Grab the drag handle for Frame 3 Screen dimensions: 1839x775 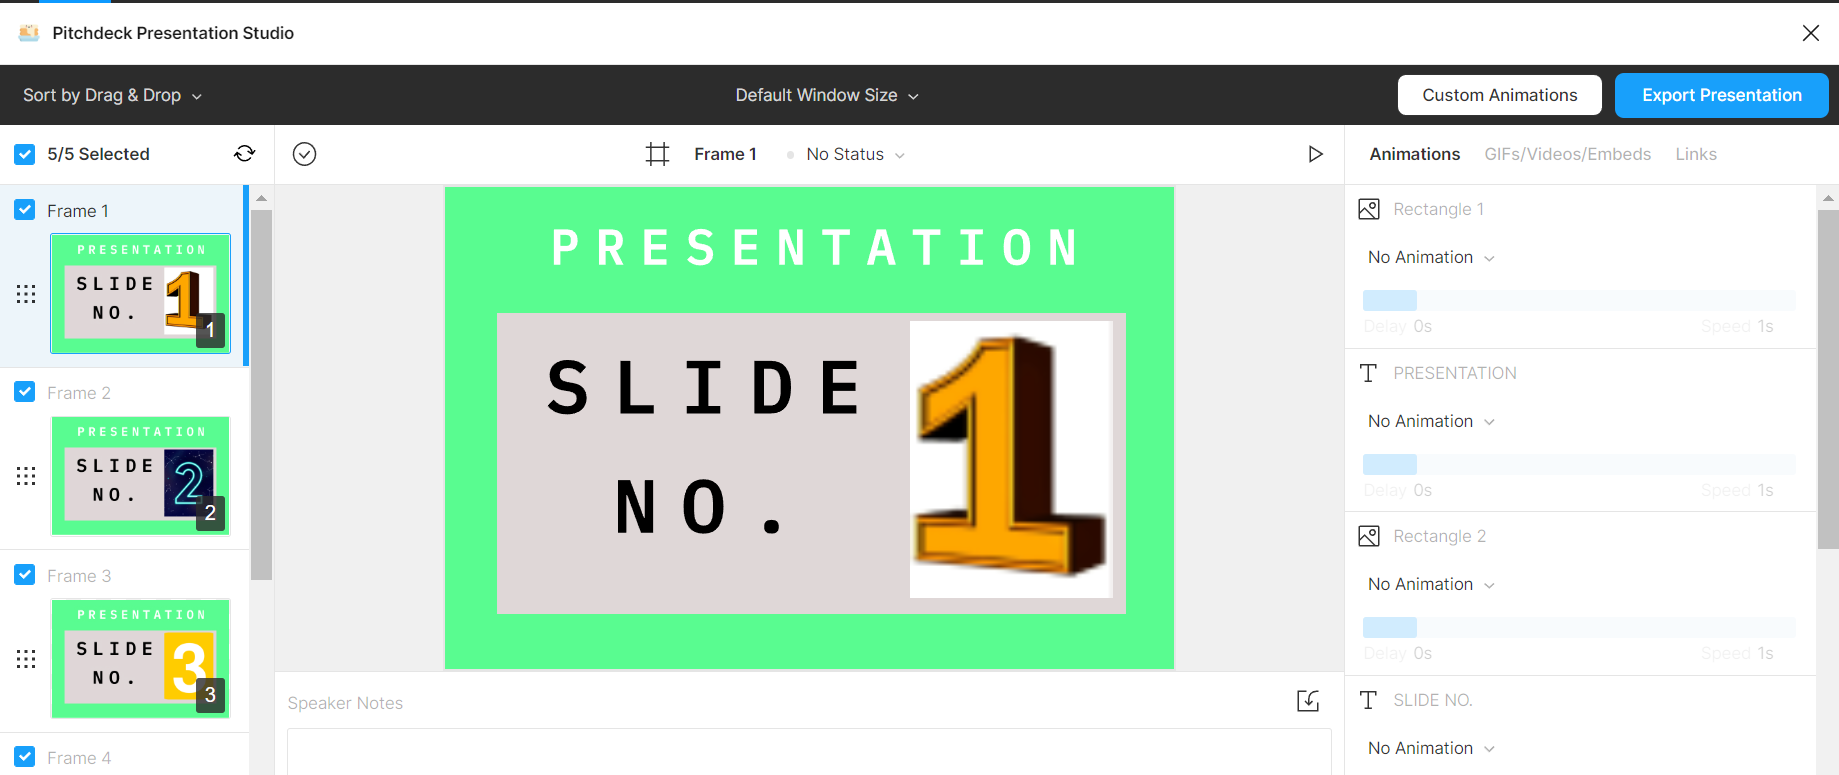tap(26, 659)
